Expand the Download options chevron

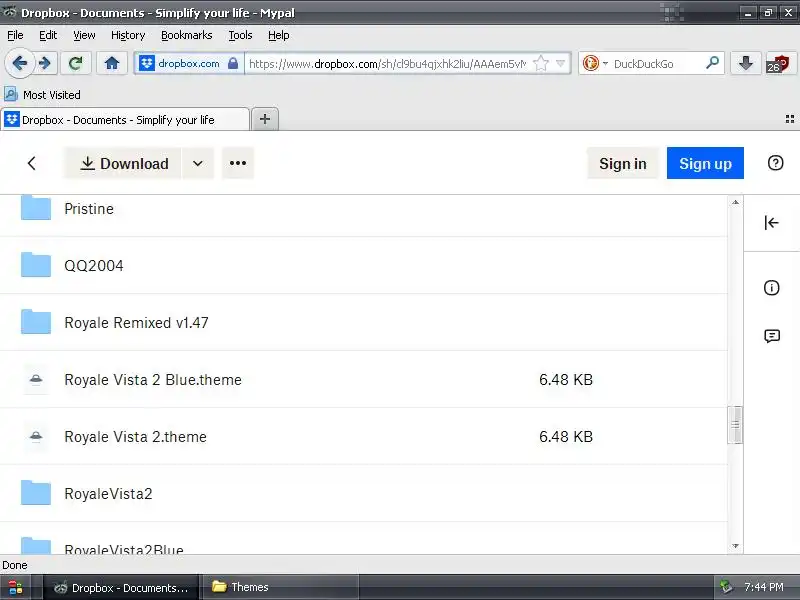tap(198, 163)
